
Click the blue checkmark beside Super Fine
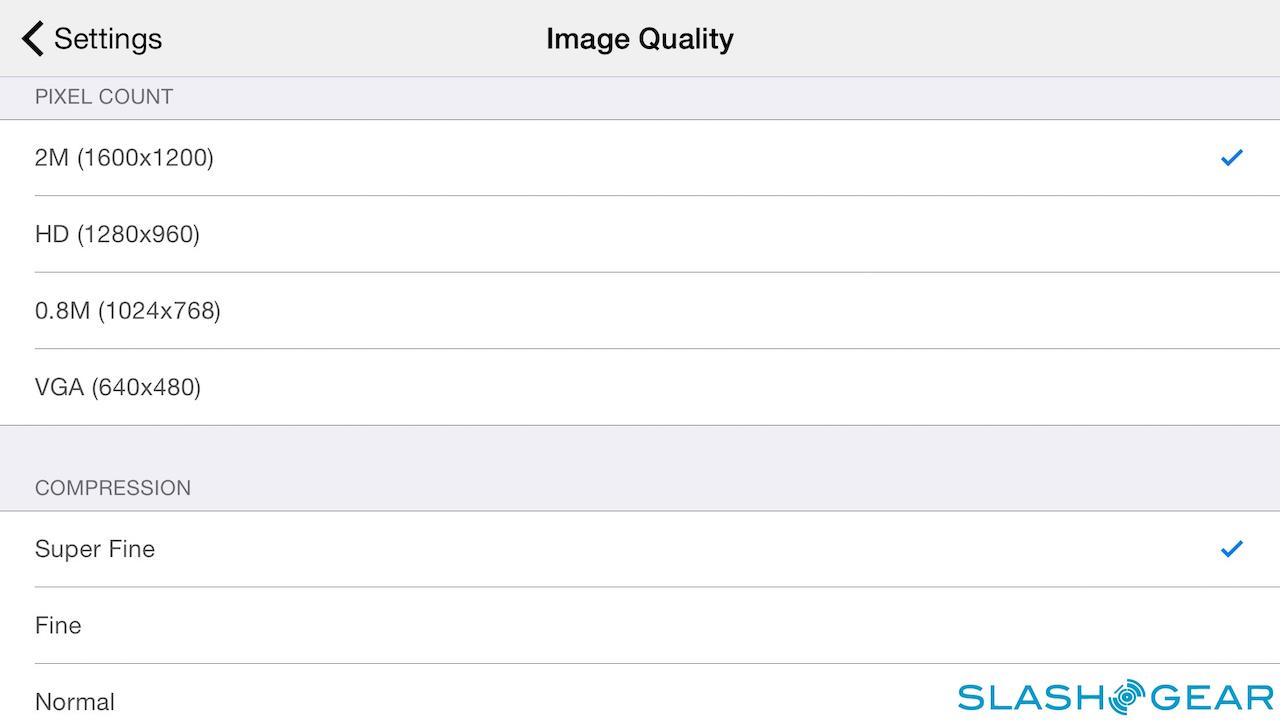pos(1231,548)
